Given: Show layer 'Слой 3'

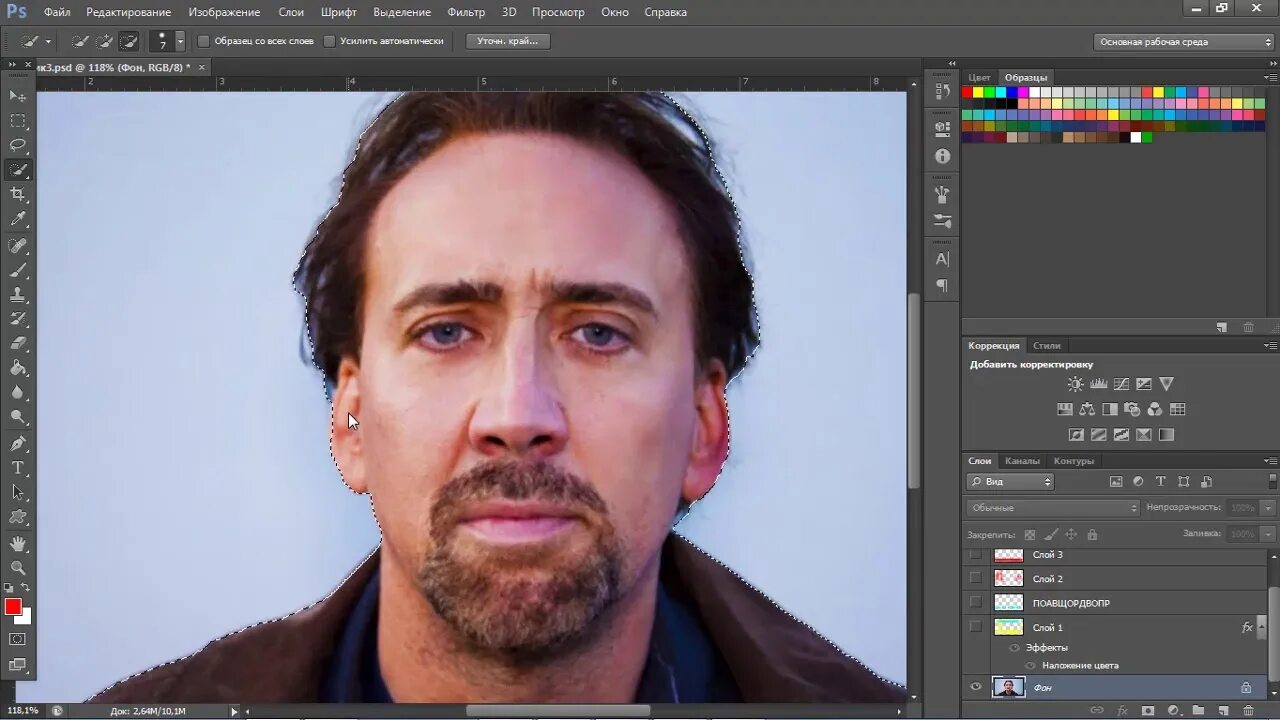Looking at the screenshot, I should point(975,555).
